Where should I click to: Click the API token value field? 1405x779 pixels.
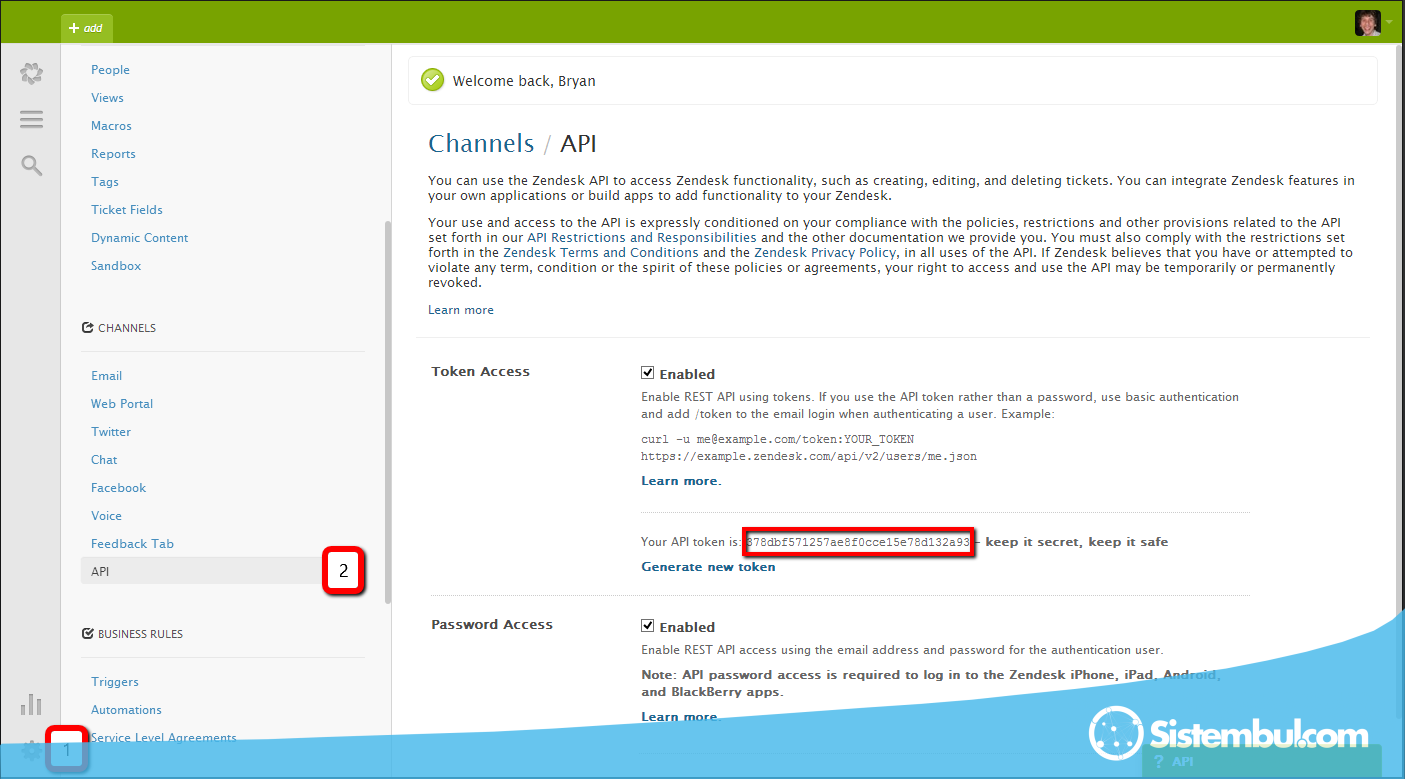pyautogui.click(x=858, y=543)
